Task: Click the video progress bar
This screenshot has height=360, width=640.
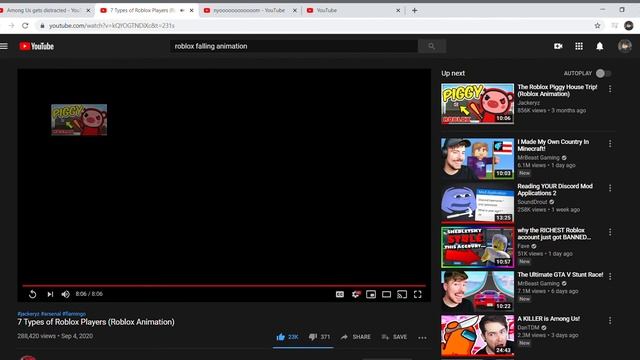Action: tap(224, 285)
